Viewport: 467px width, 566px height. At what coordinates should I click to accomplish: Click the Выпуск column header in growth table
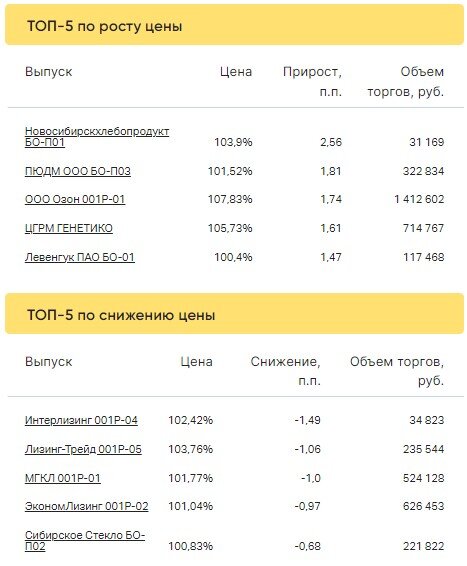[x=48, y=72]
